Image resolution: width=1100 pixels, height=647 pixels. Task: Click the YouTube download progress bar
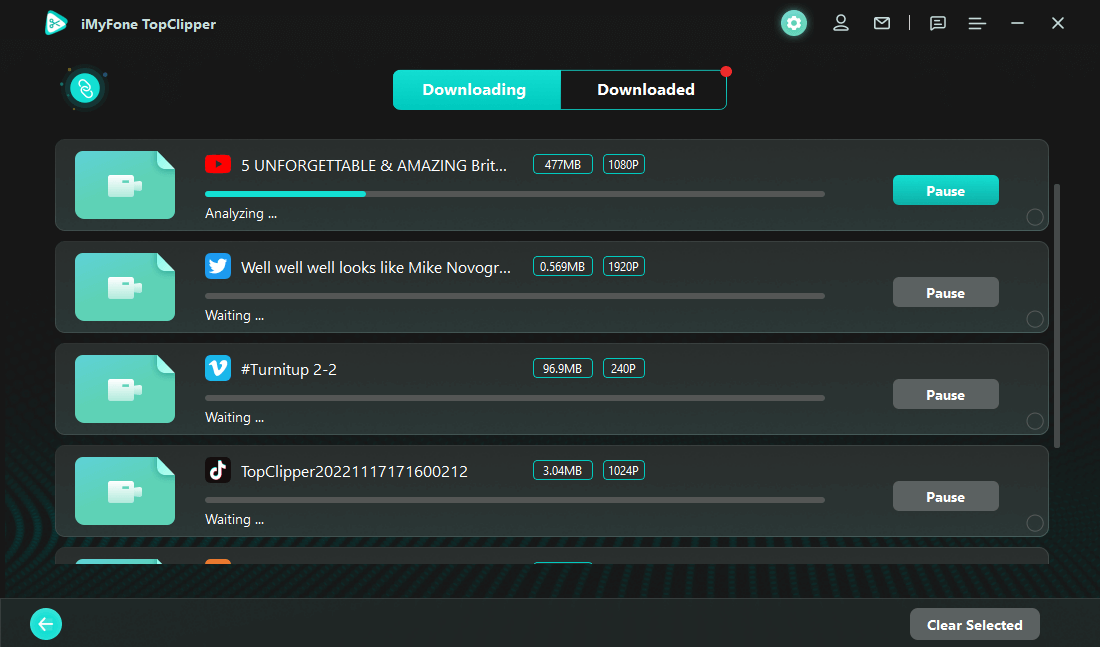point(514,194)
